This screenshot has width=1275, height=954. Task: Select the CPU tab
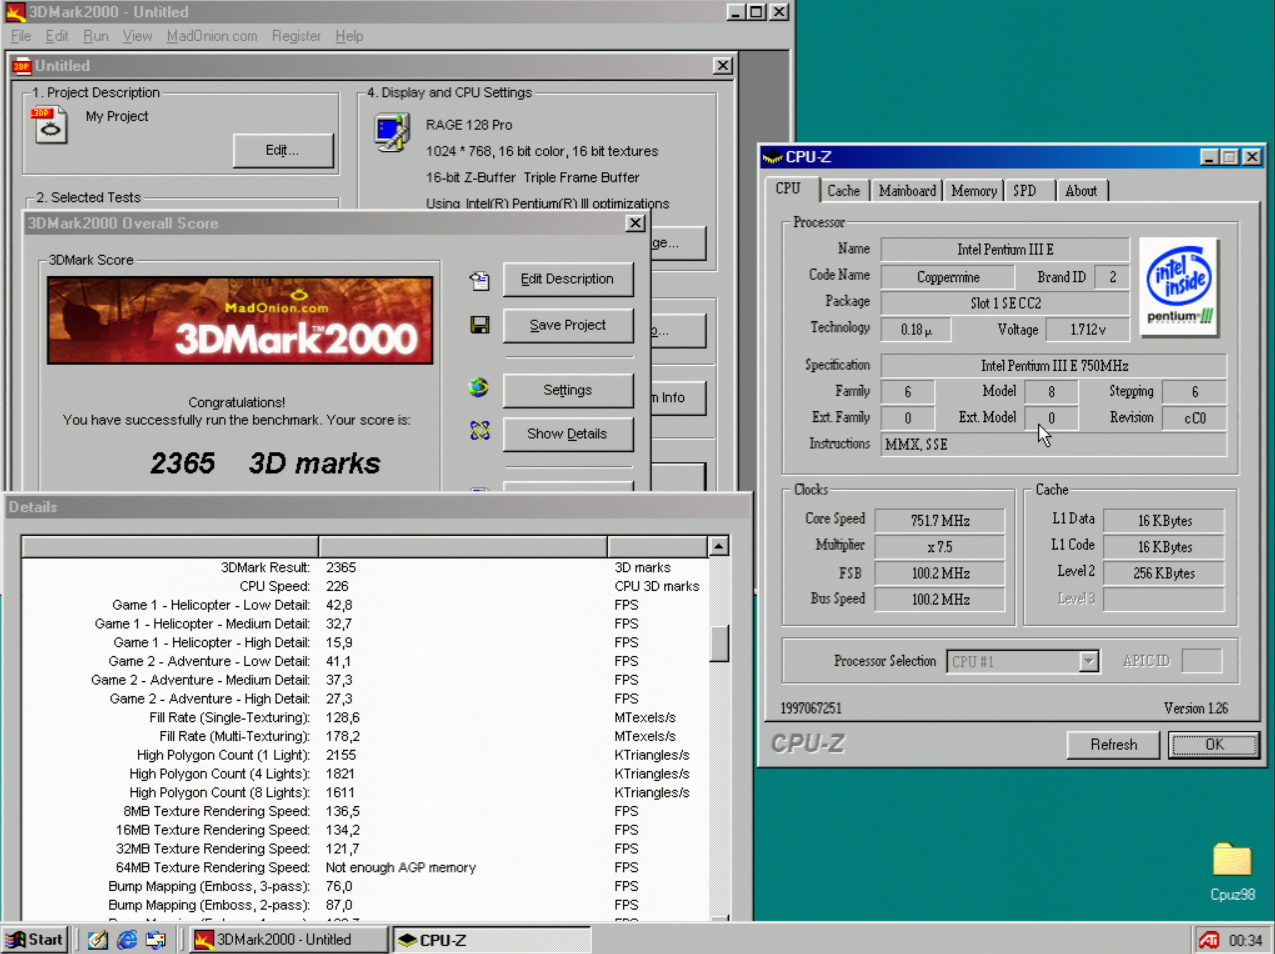792,189
